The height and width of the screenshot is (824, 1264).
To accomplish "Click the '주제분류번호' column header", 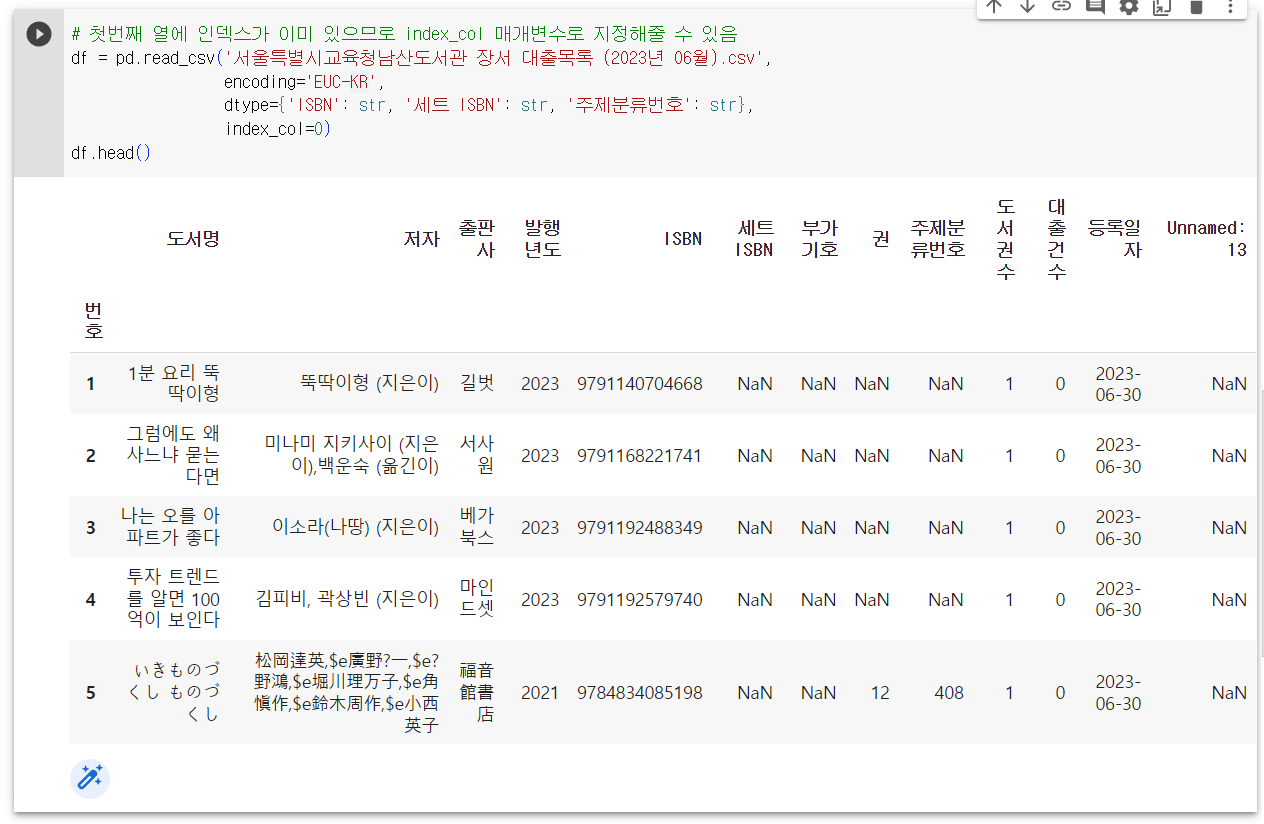I will click(937, 238).
